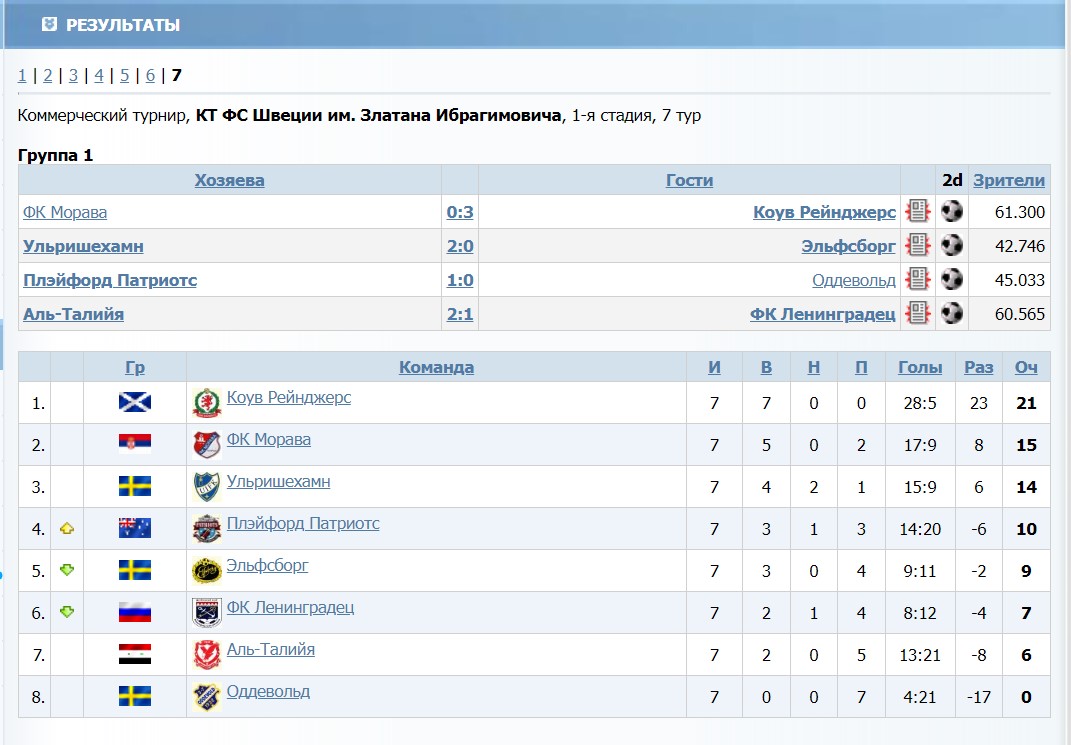Sort standings by Голы column header
This screenshot has height=745, width=1071.
pyautogui.click(x=919, y=367)
